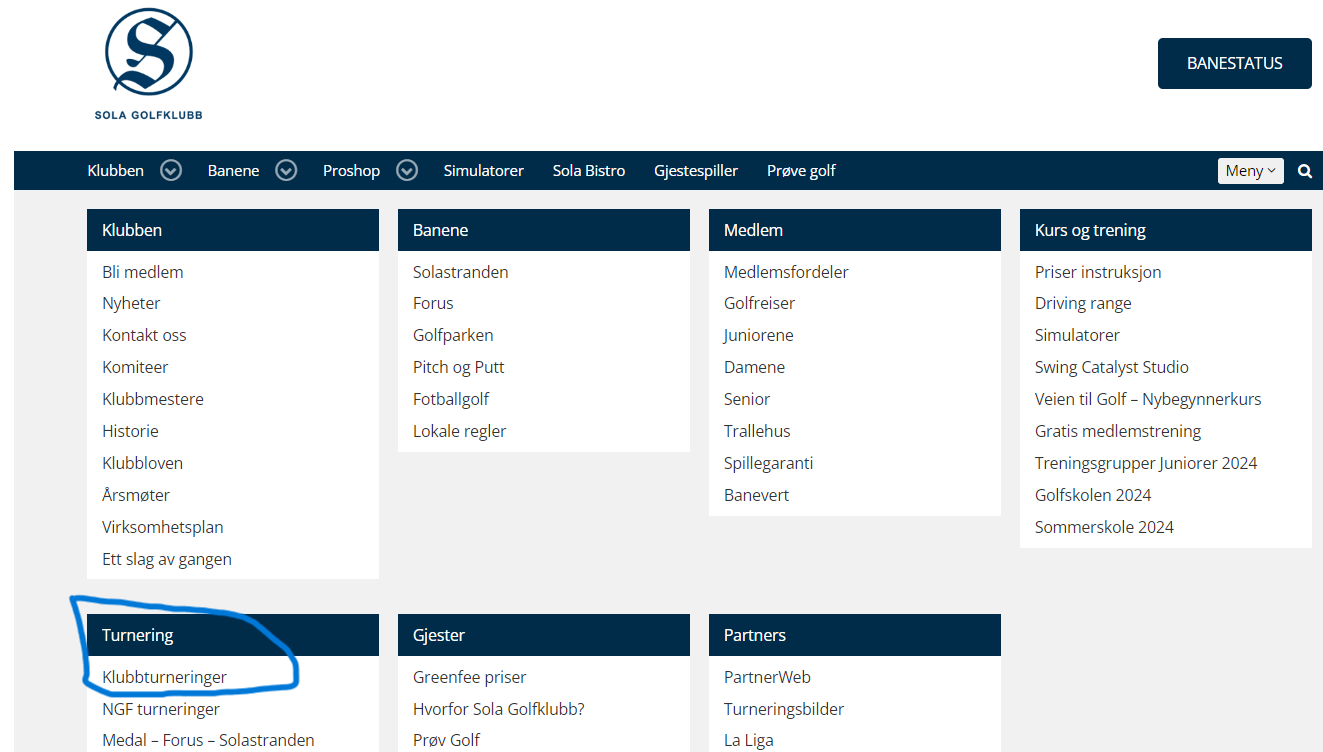Expand the Klubben chevron in navbar
Image resolution: width=1323 pixels, height=752 pixels.
[171, 171]
